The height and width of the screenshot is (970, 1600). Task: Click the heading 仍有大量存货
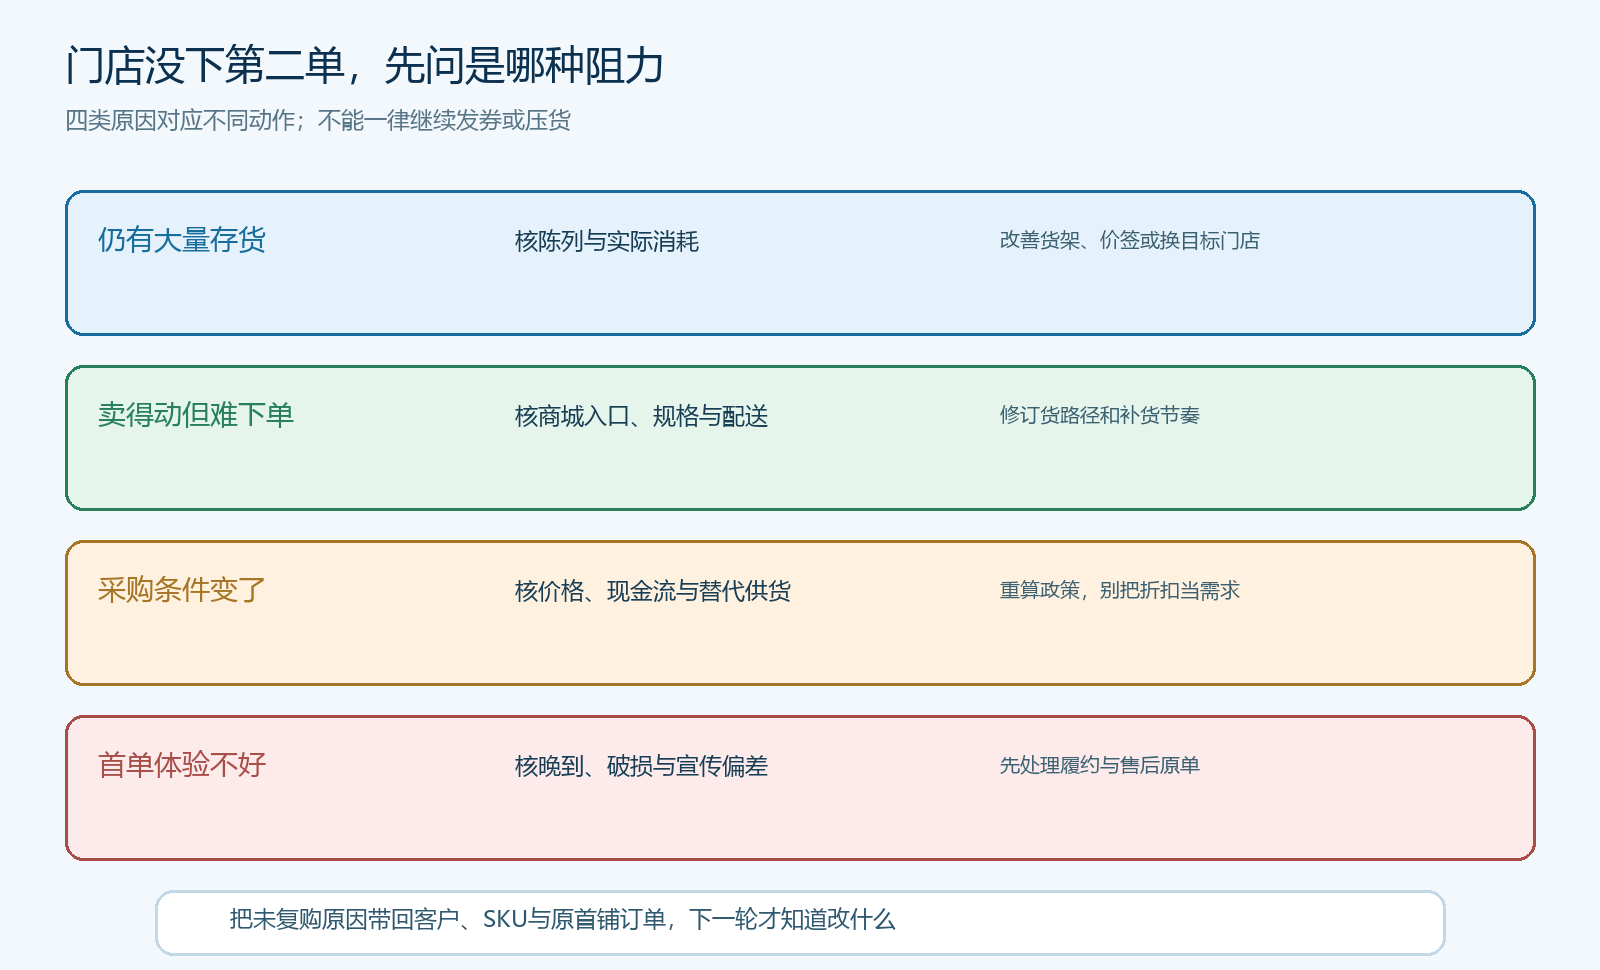coord(182,240)
